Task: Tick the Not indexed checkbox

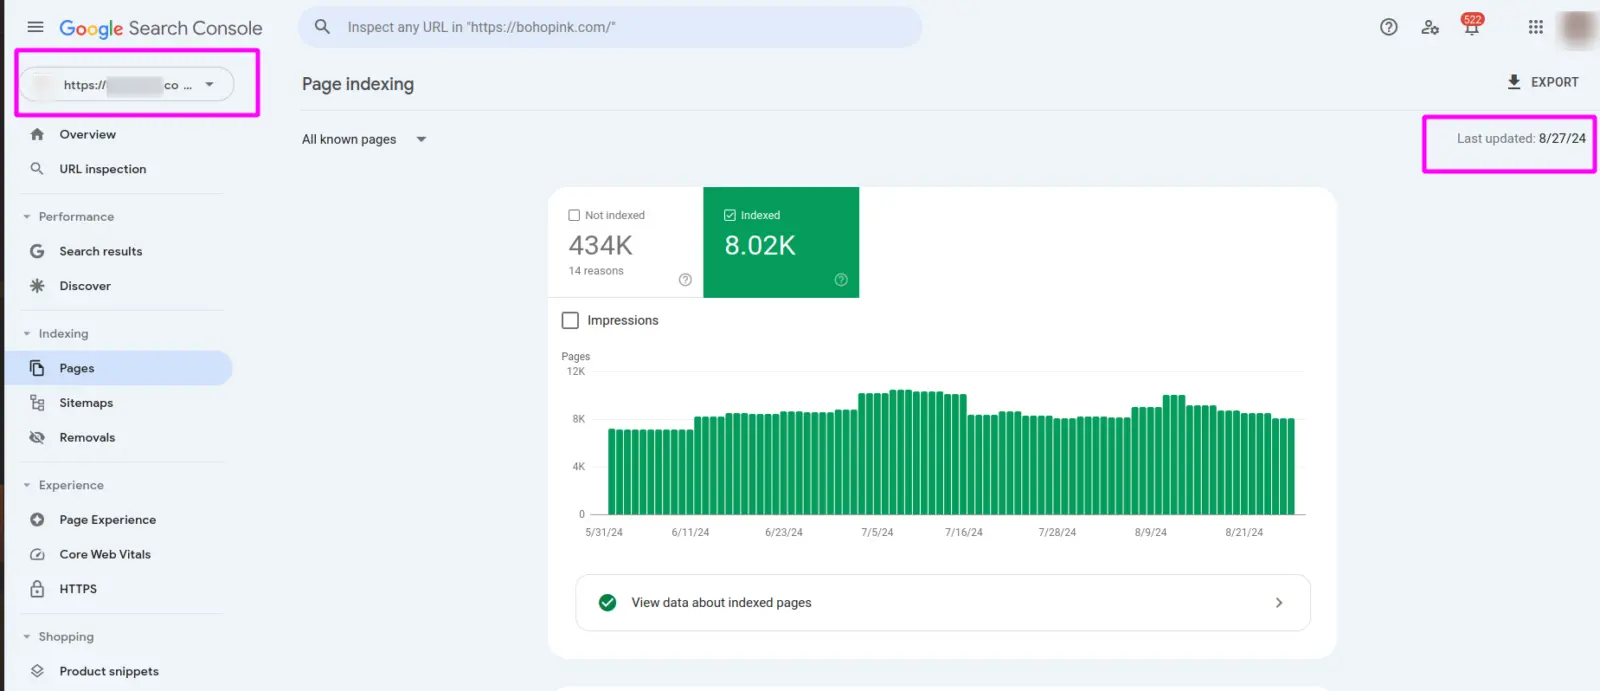Action: tap(574, 215)
